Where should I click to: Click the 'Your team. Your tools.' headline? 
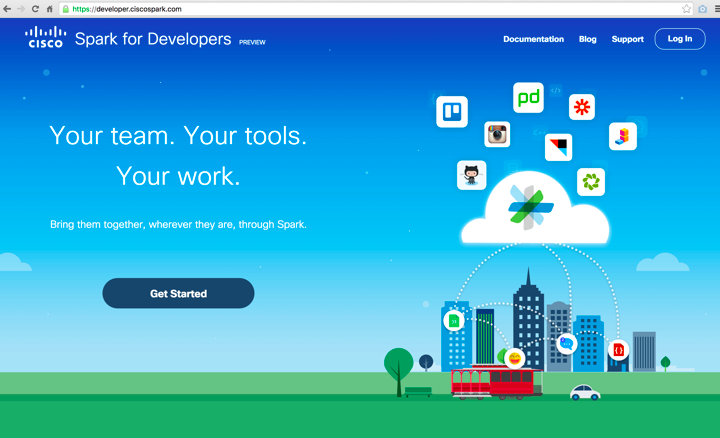tap(178, 136)
